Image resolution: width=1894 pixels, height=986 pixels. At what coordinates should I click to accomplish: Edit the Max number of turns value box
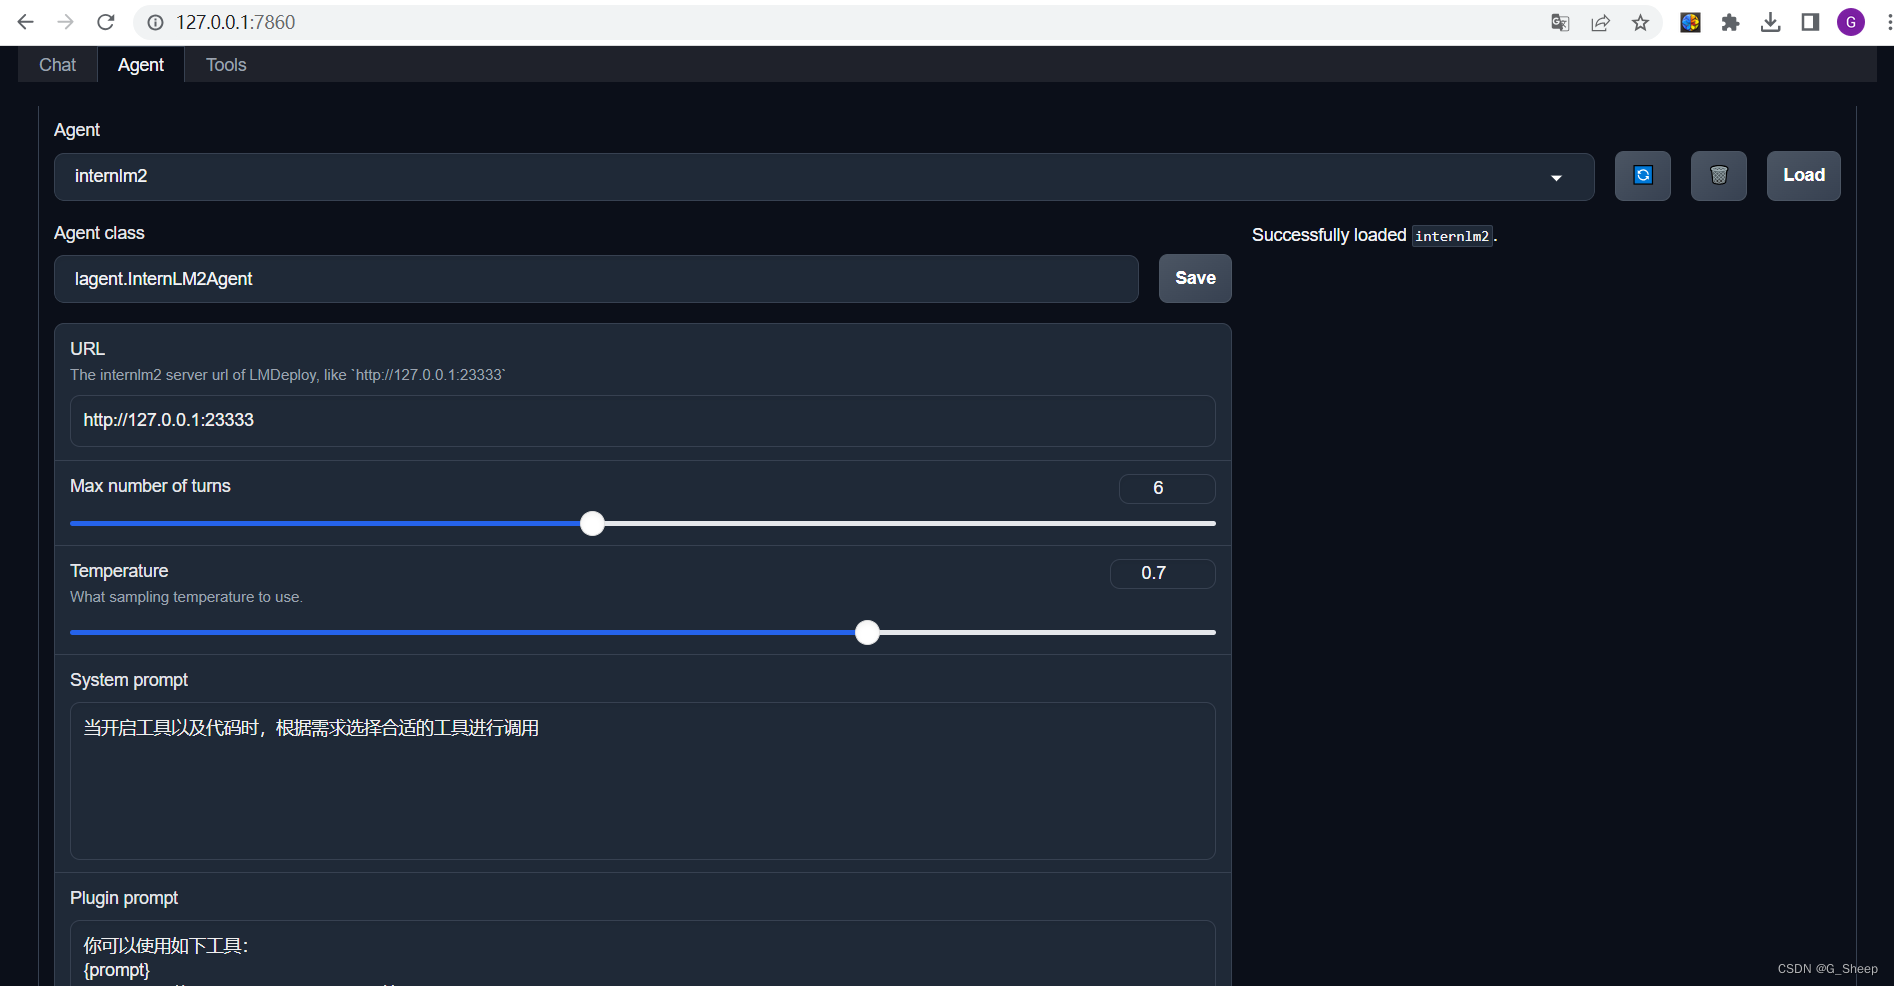pyautogui.click(x=1167, y=488)
